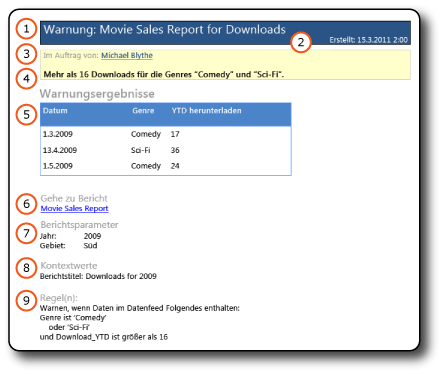The image size is (443, 374).
Task: Click callout marker number 2
Action: (301, 42)
